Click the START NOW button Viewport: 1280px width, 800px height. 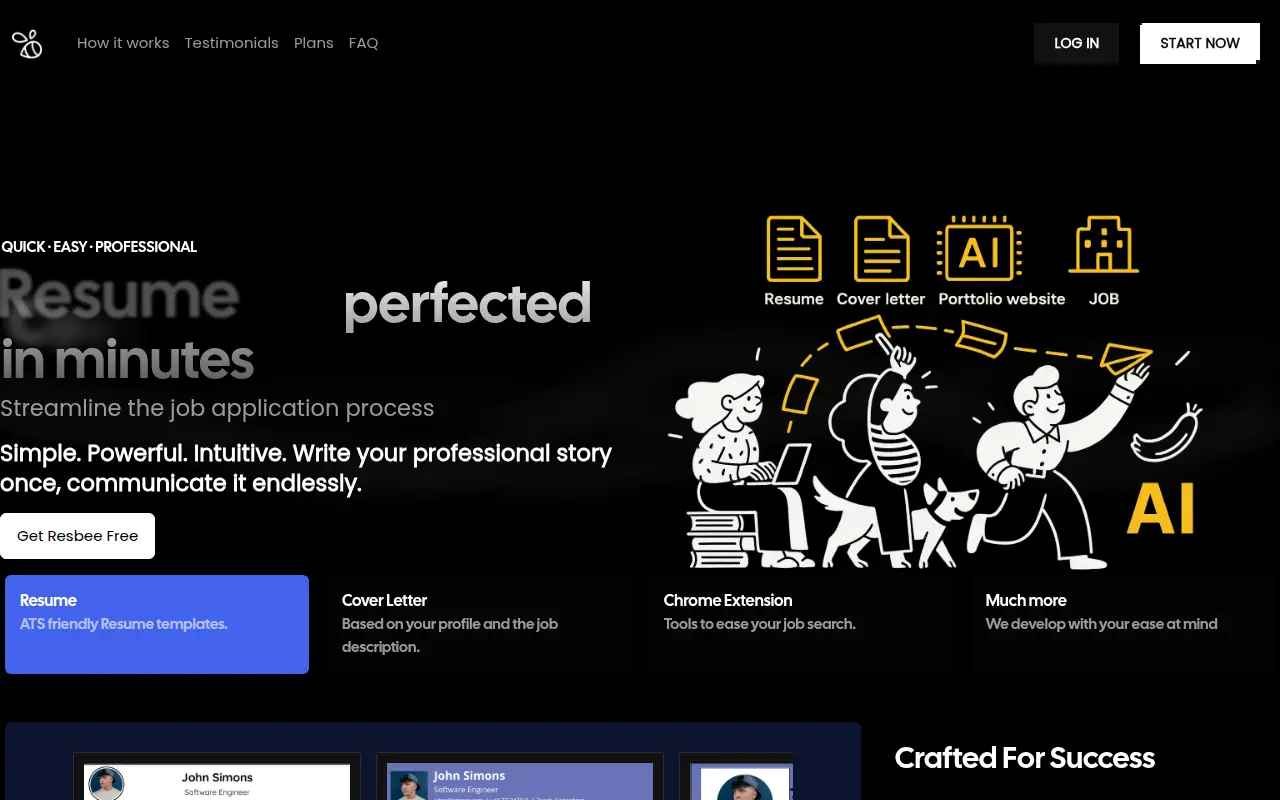[x=1199, y=43]
